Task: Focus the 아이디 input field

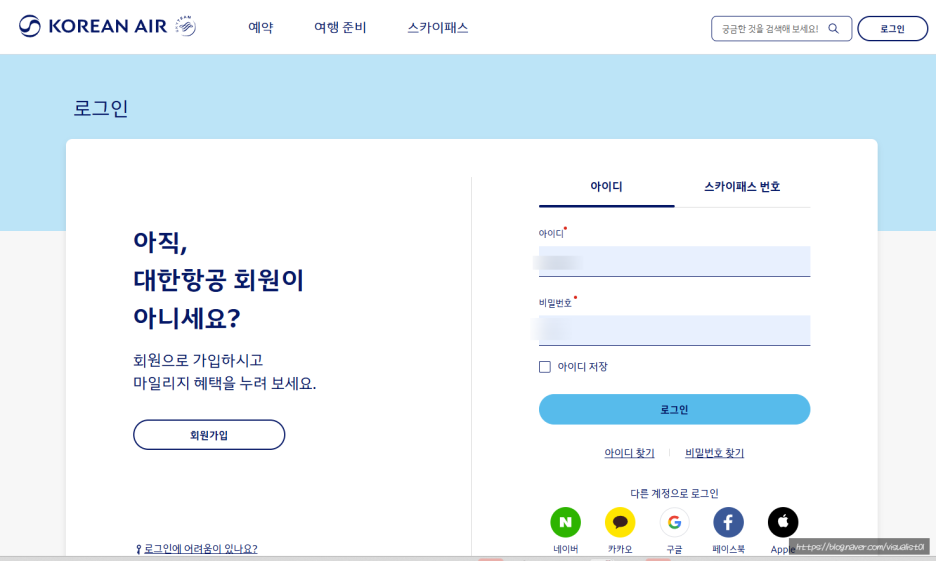Action: click(x=674, y=261)
